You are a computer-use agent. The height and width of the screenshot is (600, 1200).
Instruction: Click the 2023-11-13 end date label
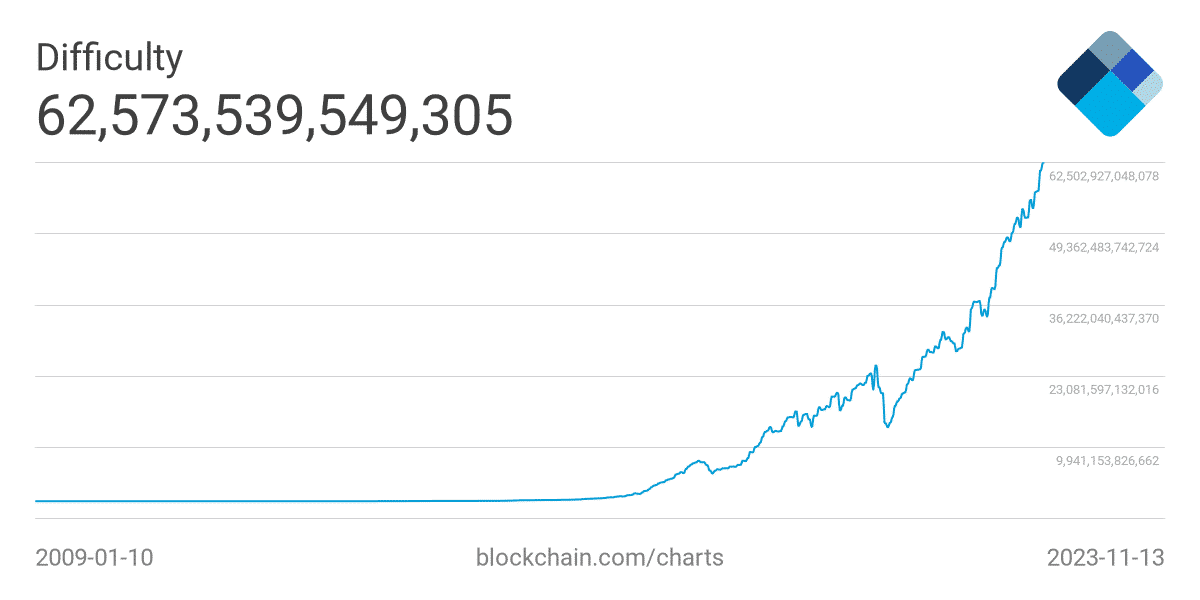1105,557
